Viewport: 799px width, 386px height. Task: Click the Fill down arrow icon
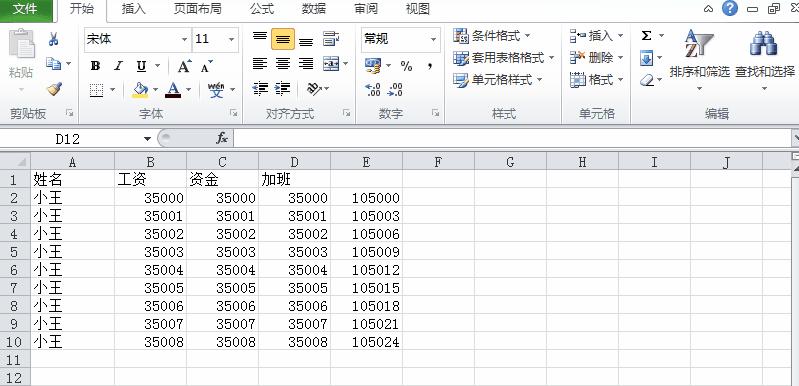tap(646, 58)
